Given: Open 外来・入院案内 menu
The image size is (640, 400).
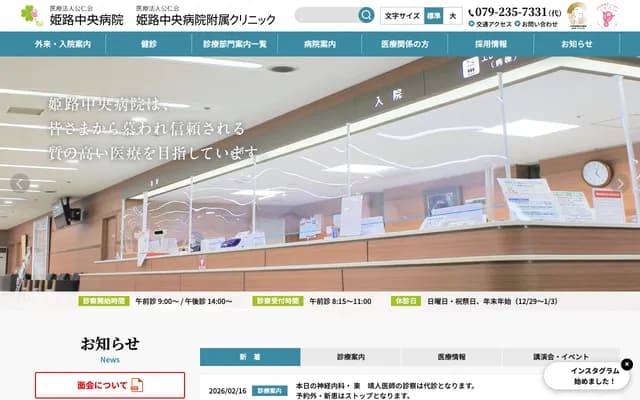Looking at the screenshot, I should click(63, 44).
